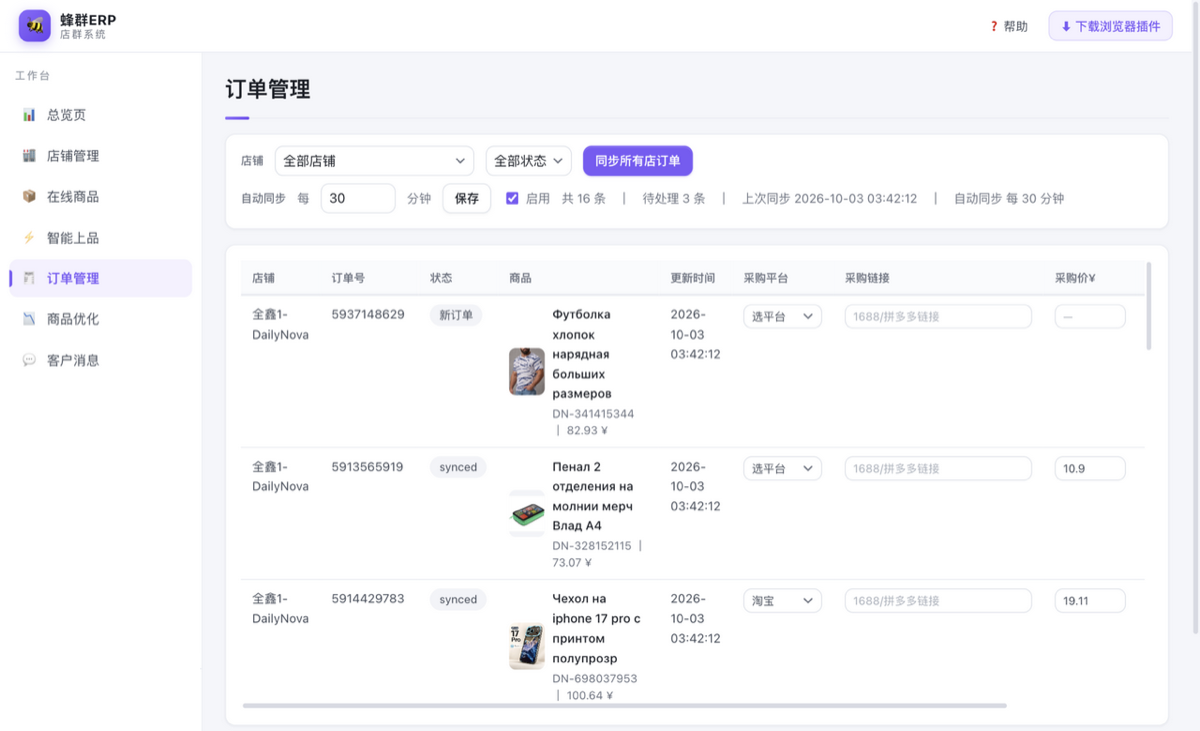Viewport: 1200px width, 731px height.
Task: Expand the 全部店铺 store dropdown
Action: point(374,161)
